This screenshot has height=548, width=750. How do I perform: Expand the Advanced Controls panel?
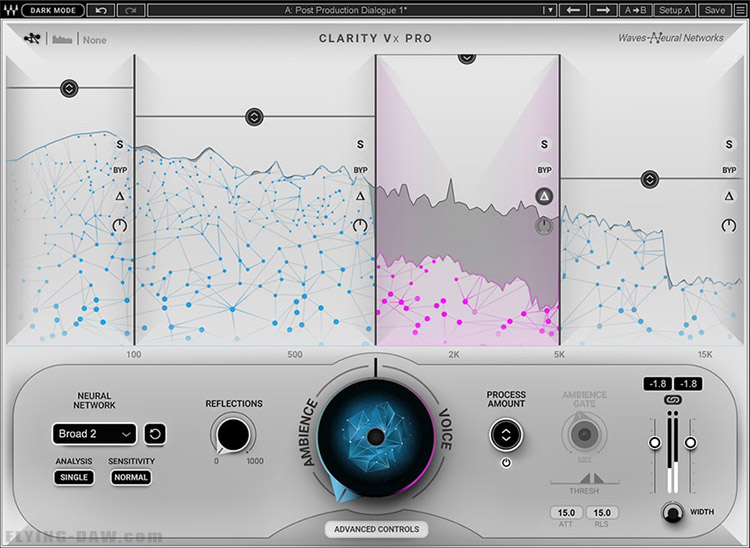(376, 529)
